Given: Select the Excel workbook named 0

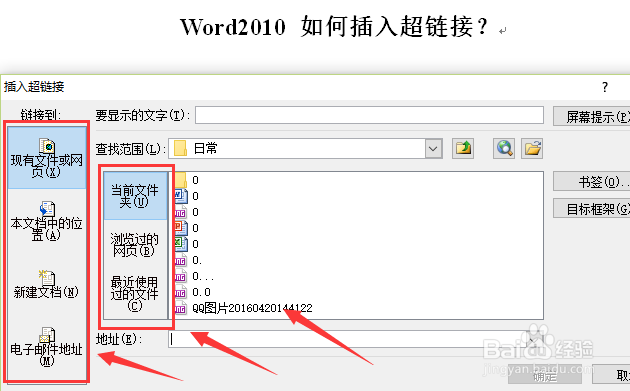Looking at the screenshot, I should [187, 244].
